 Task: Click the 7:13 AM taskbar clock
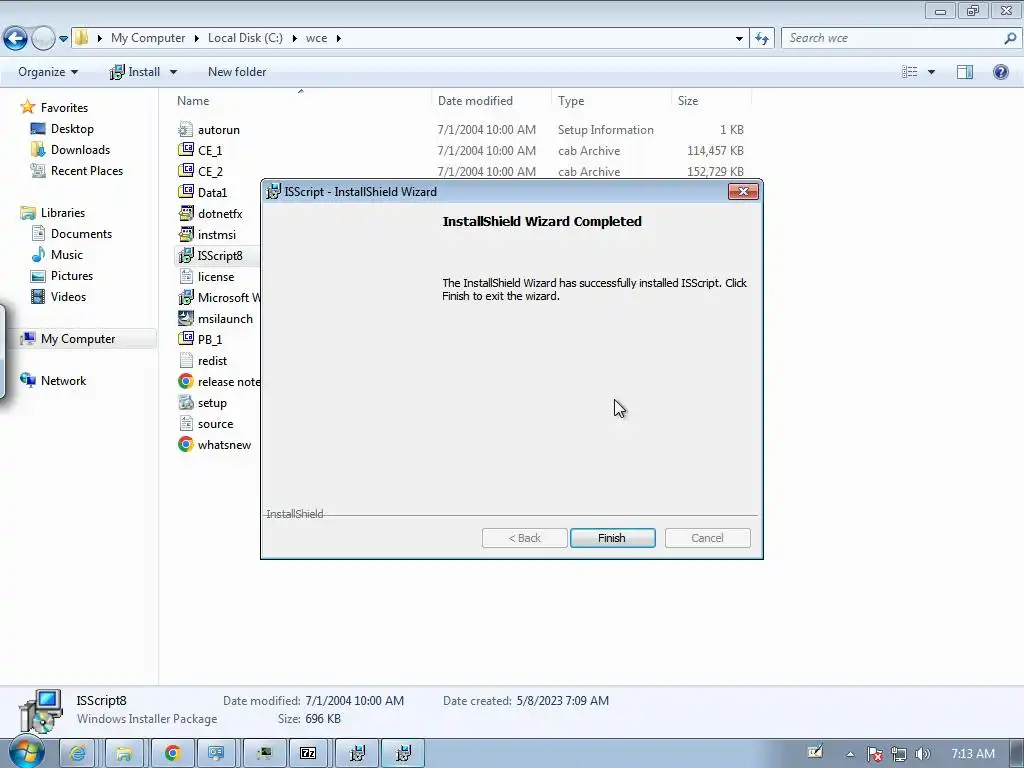[x=972, y=754]
